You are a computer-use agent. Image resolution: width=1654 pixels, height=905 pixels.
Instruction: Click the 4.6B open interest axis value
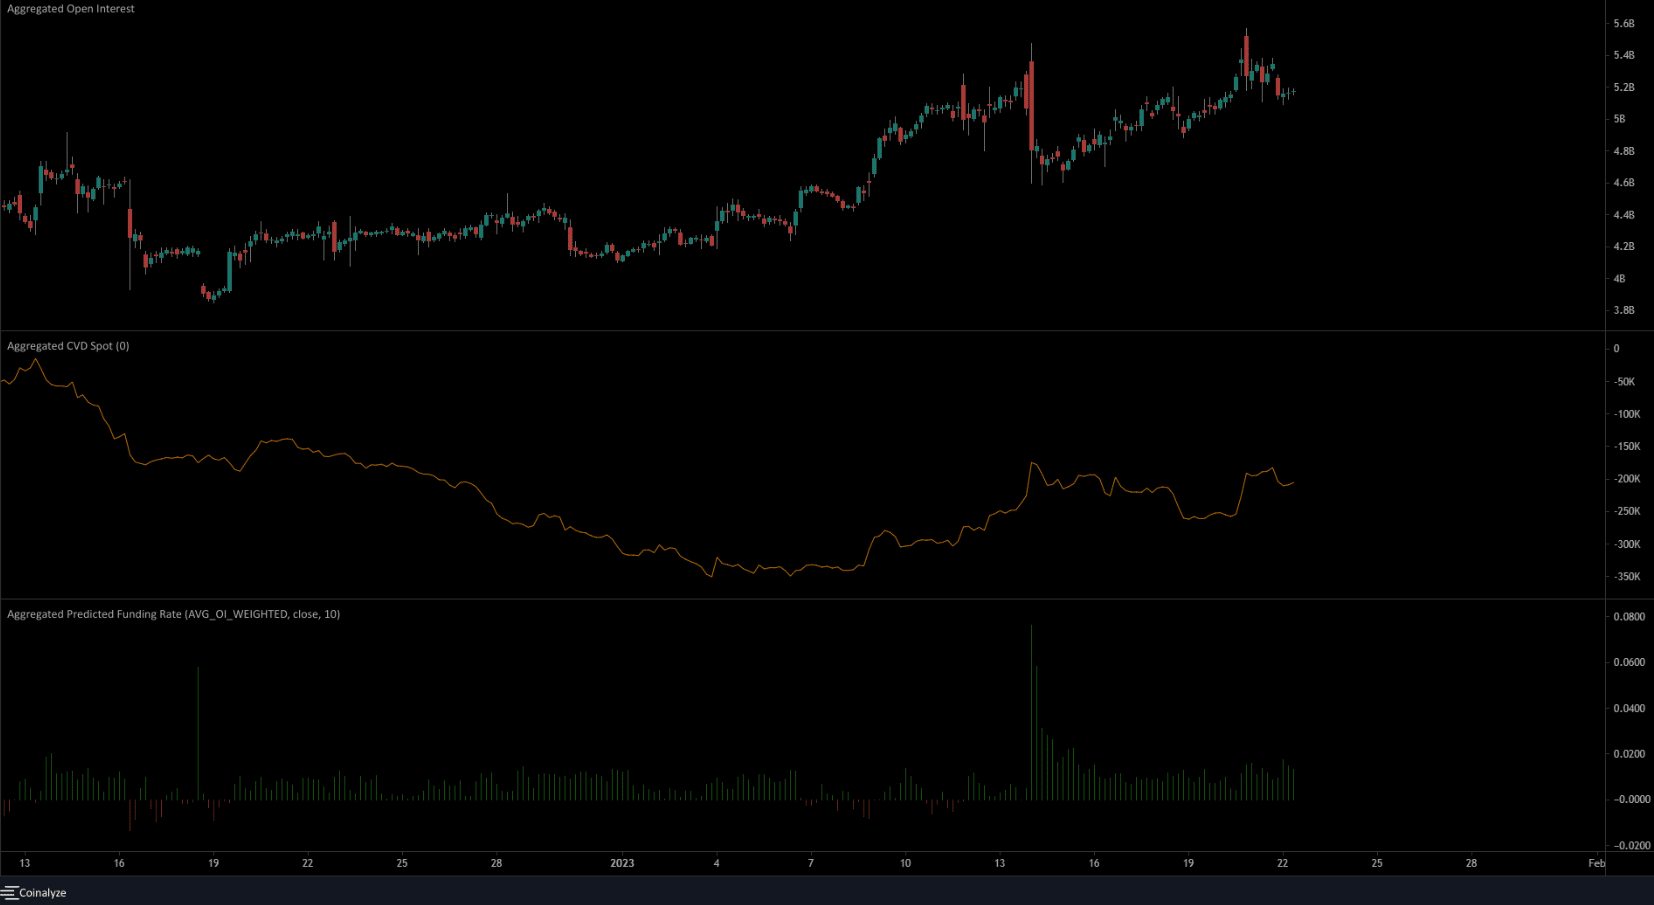click(1624, 183)
